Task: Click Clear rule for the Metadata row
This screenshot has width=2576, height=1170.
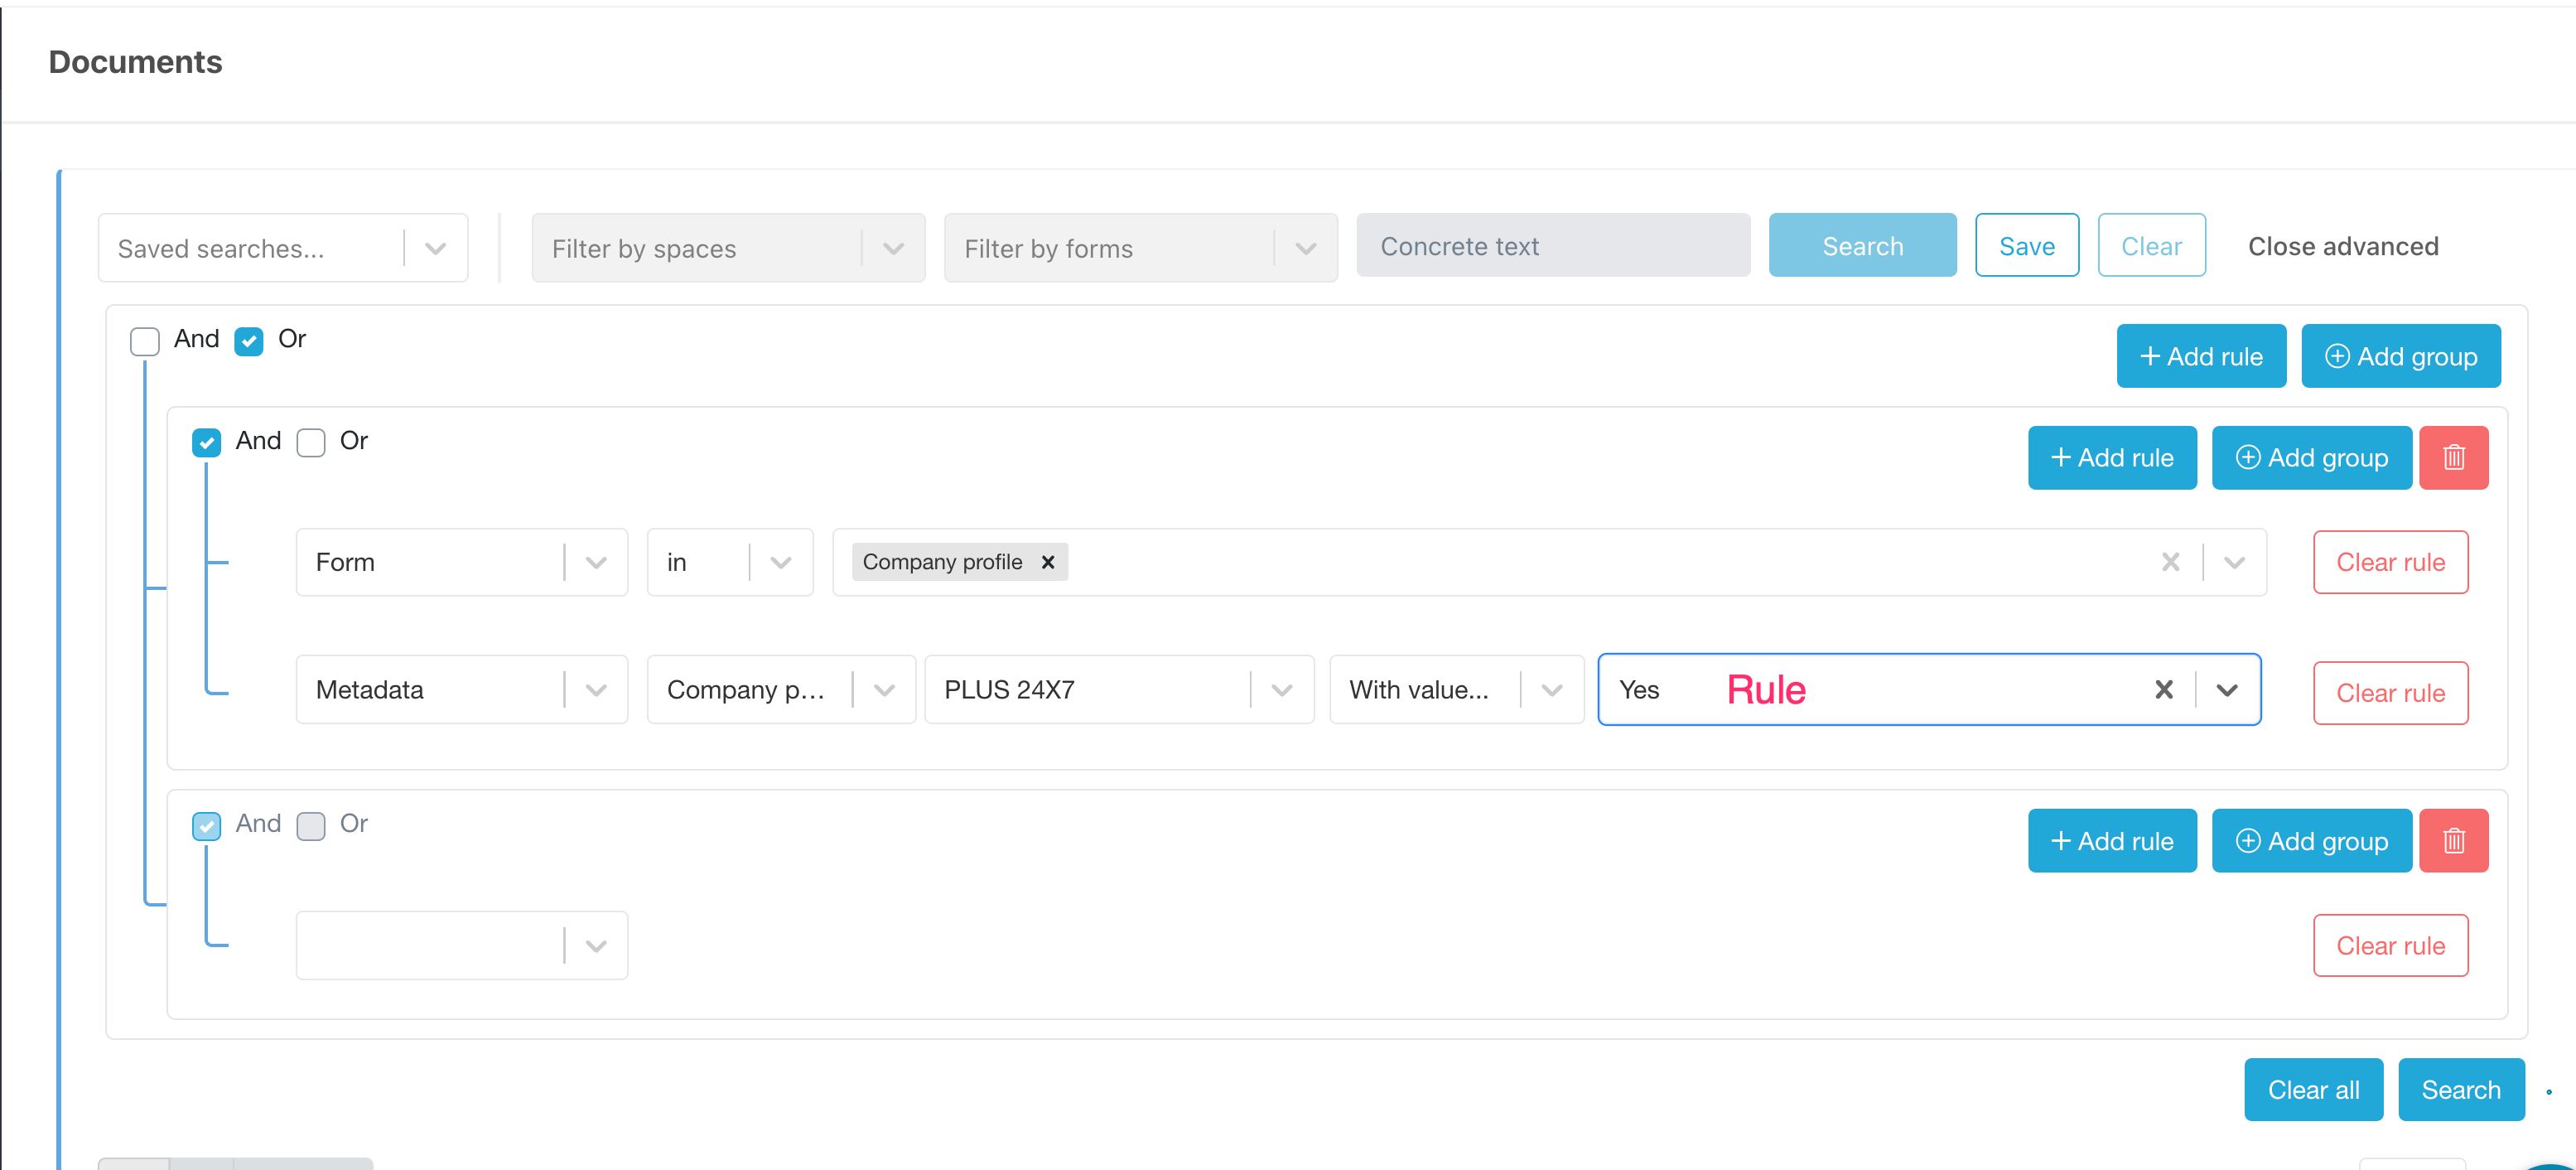Action: (2389, 693)
